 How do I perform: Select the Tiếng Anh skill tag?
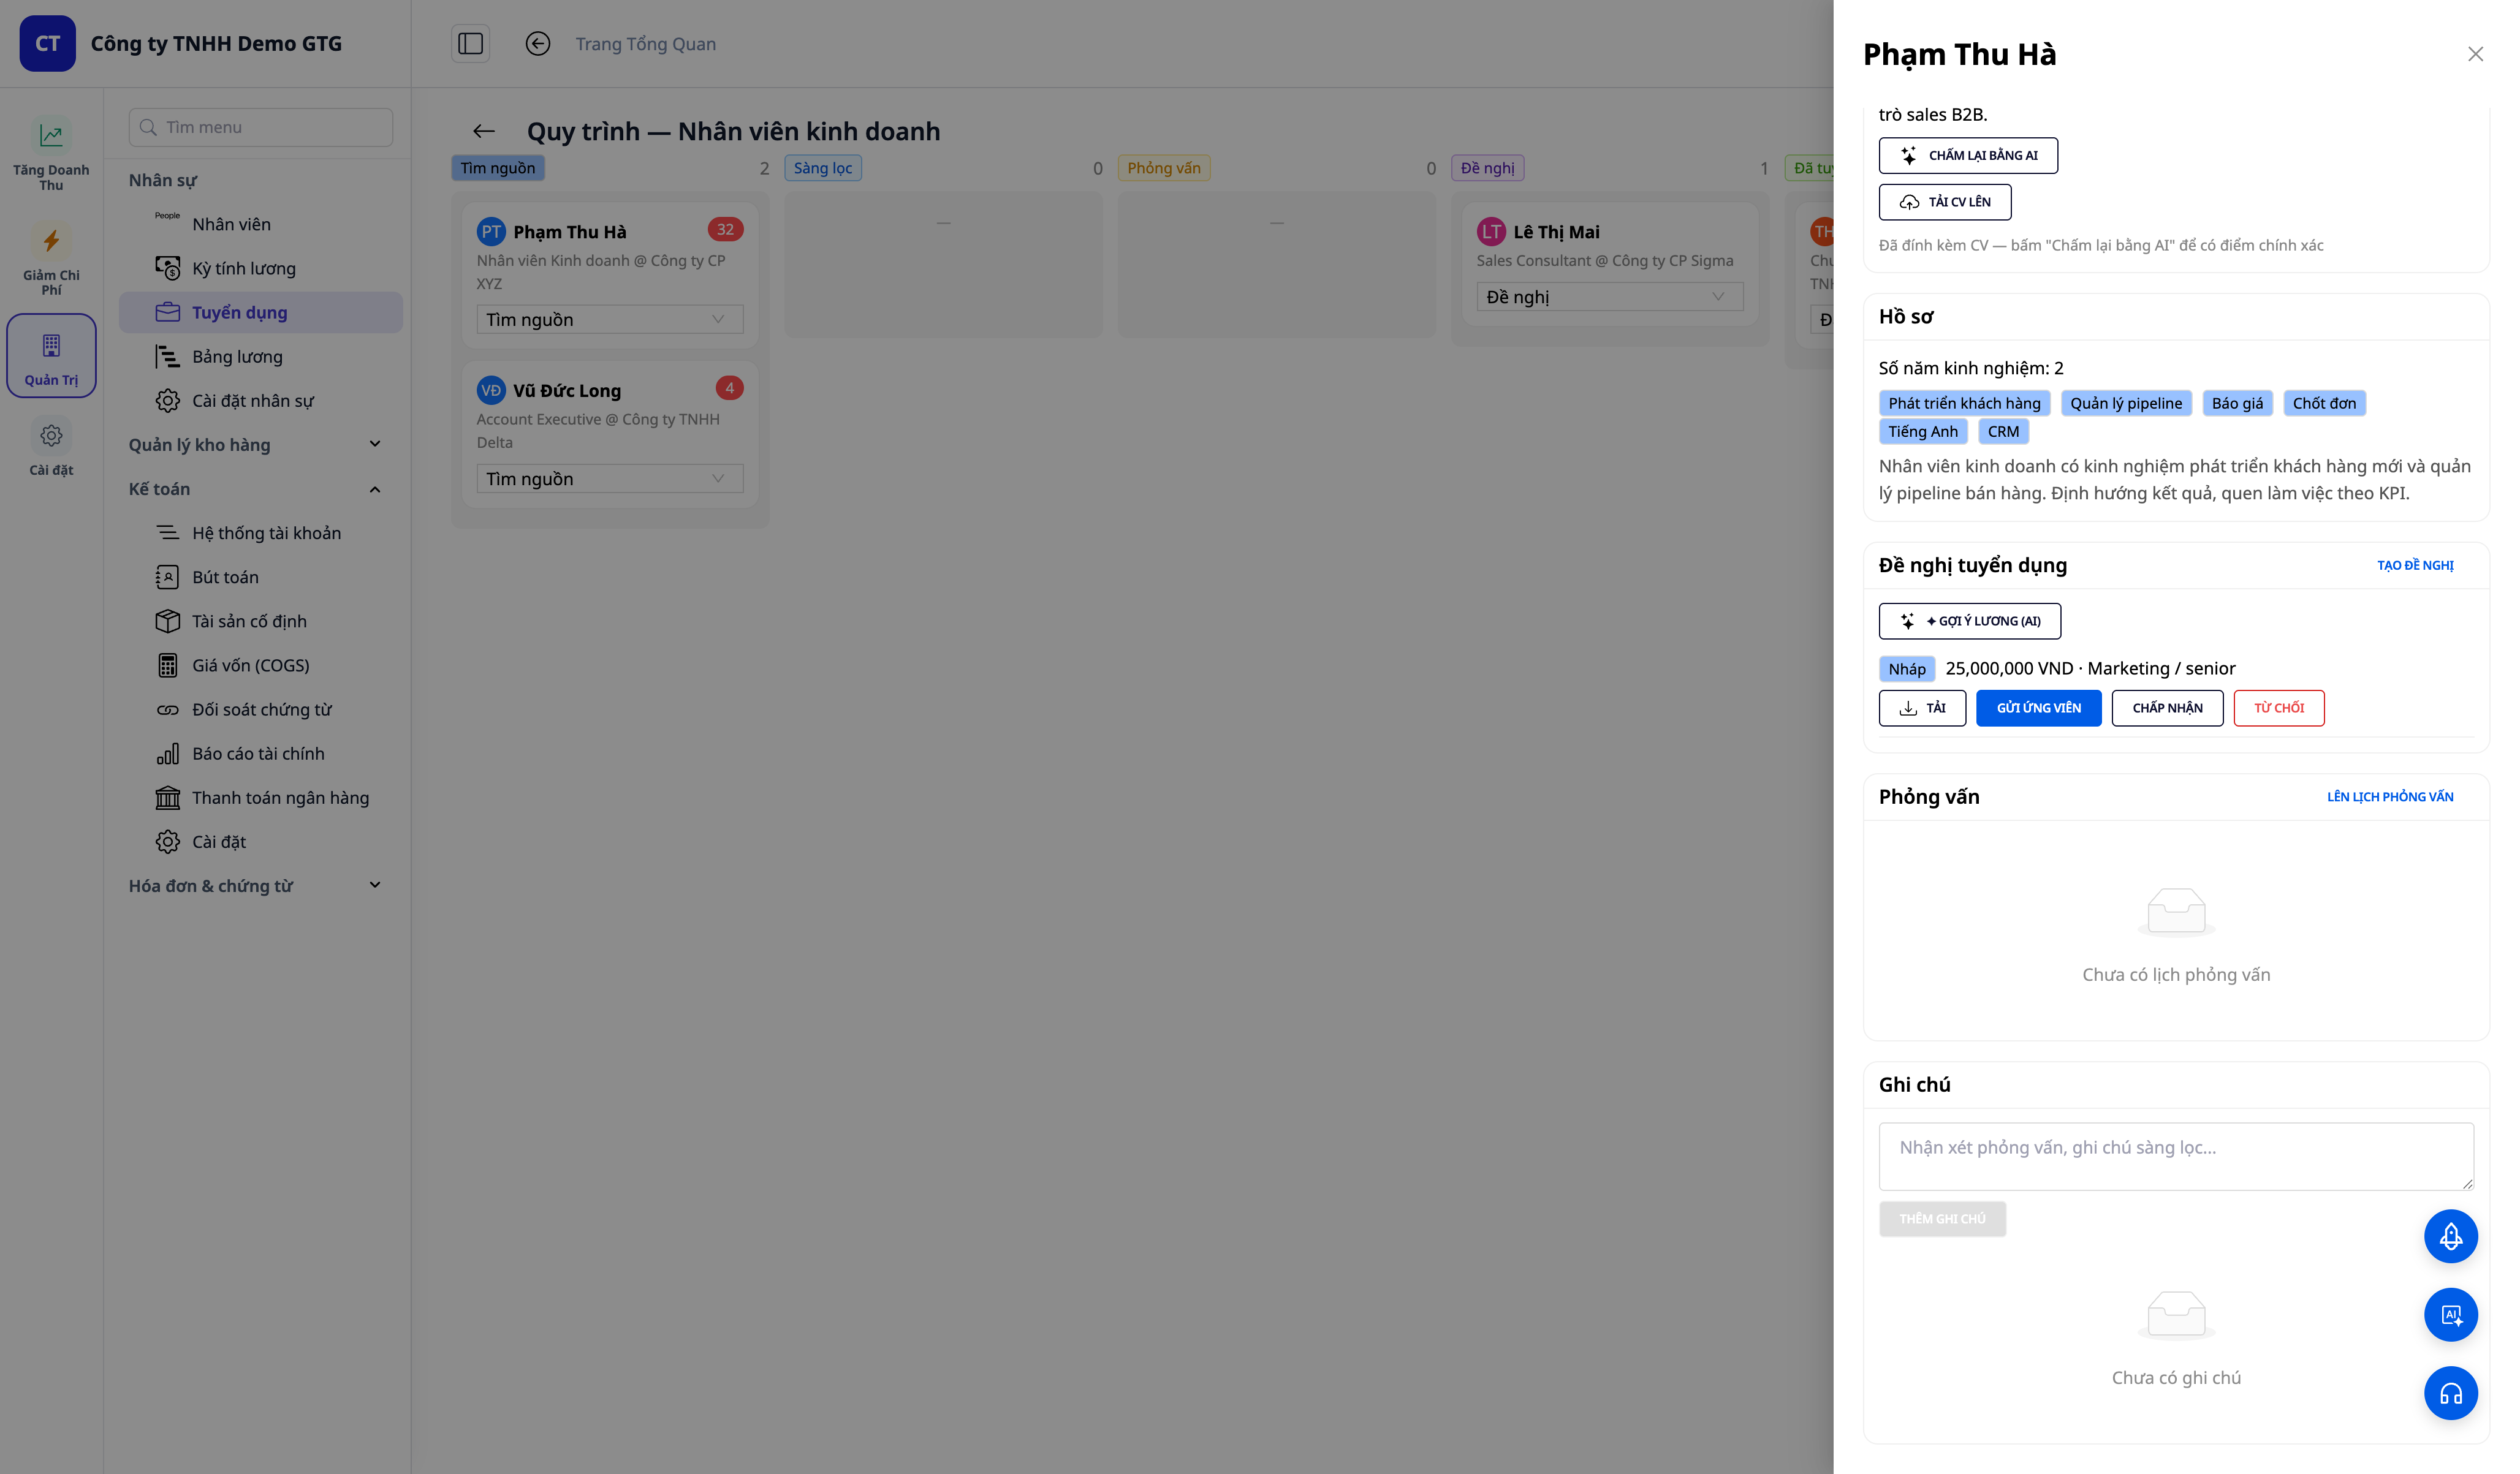pos(1923,431)
